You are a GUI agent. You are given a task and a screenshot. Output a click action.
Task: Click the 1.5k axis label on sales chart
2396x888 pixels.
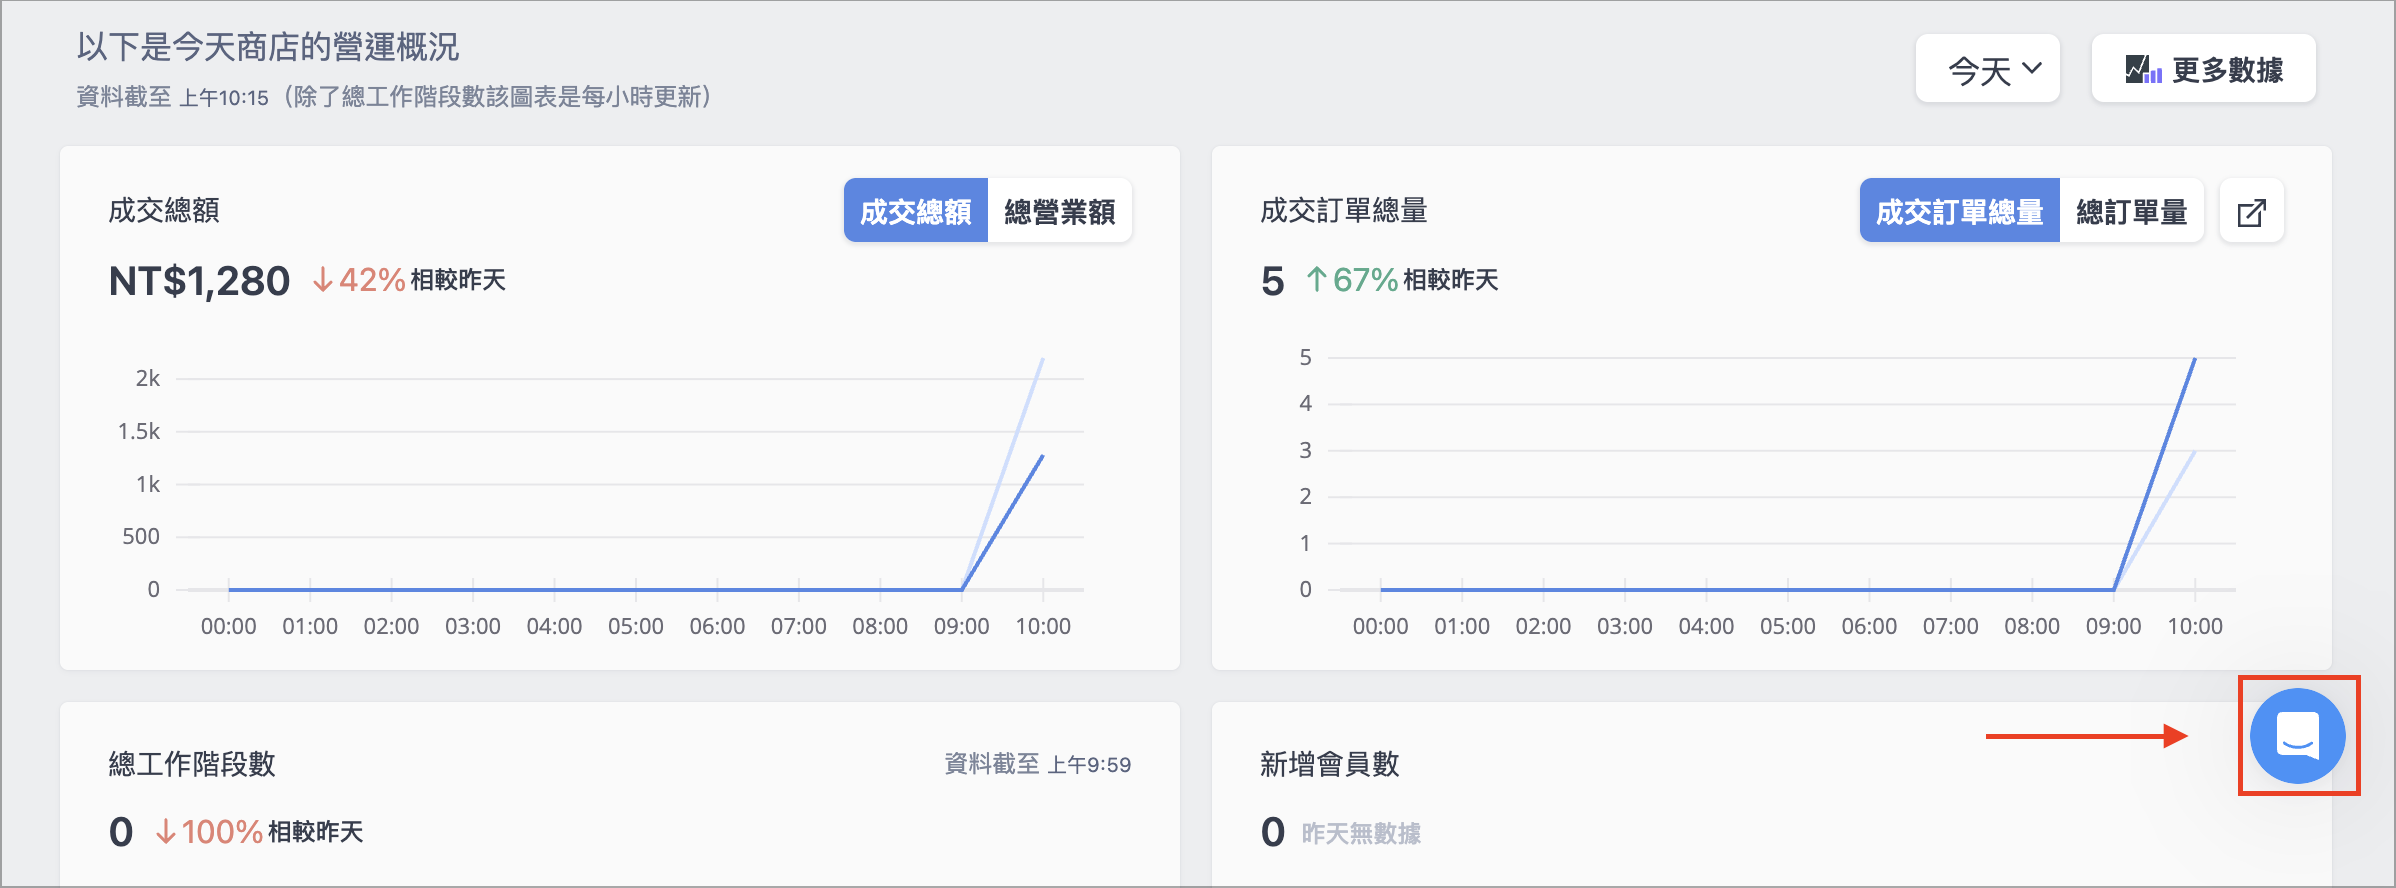139,431
